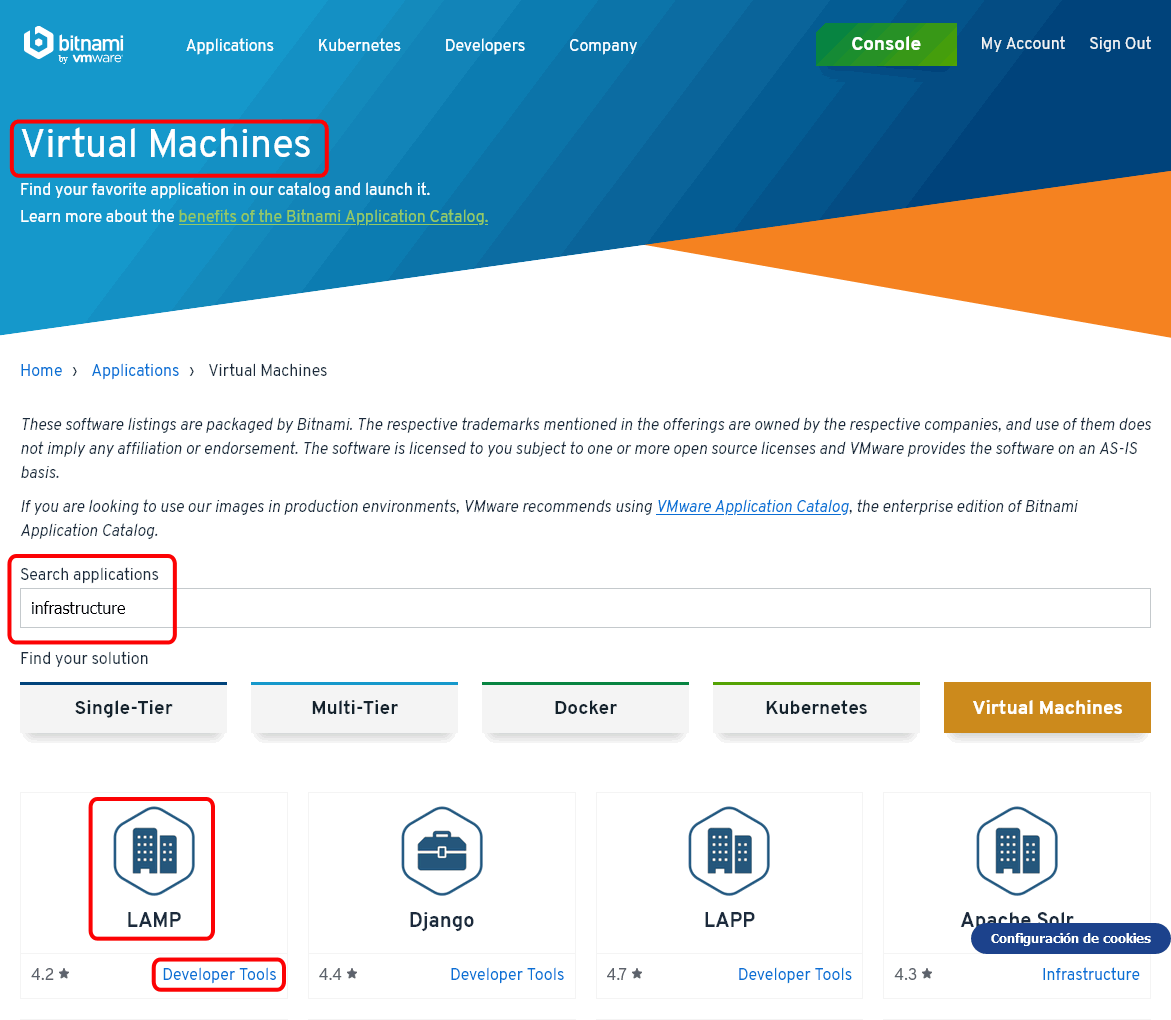Open the Developers menu
The height and width of the screenshot is (1020, 1171).
485,46
